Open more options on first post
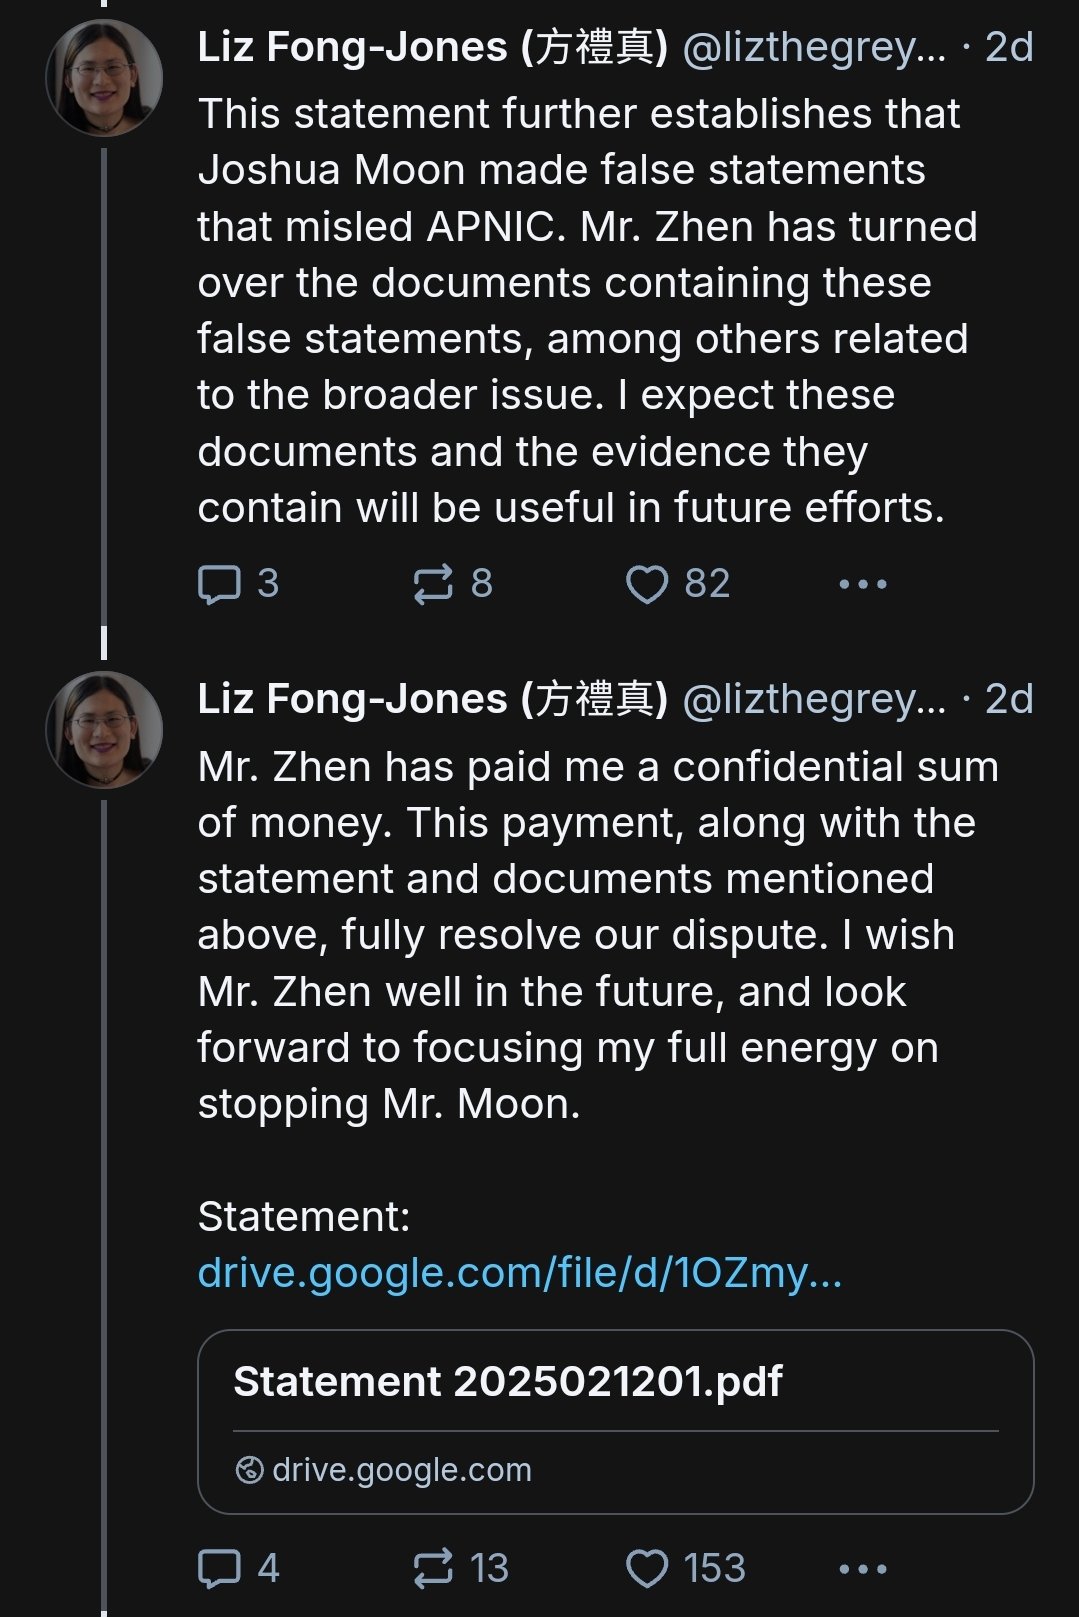1079x1617 pixels. coord(862,584)
